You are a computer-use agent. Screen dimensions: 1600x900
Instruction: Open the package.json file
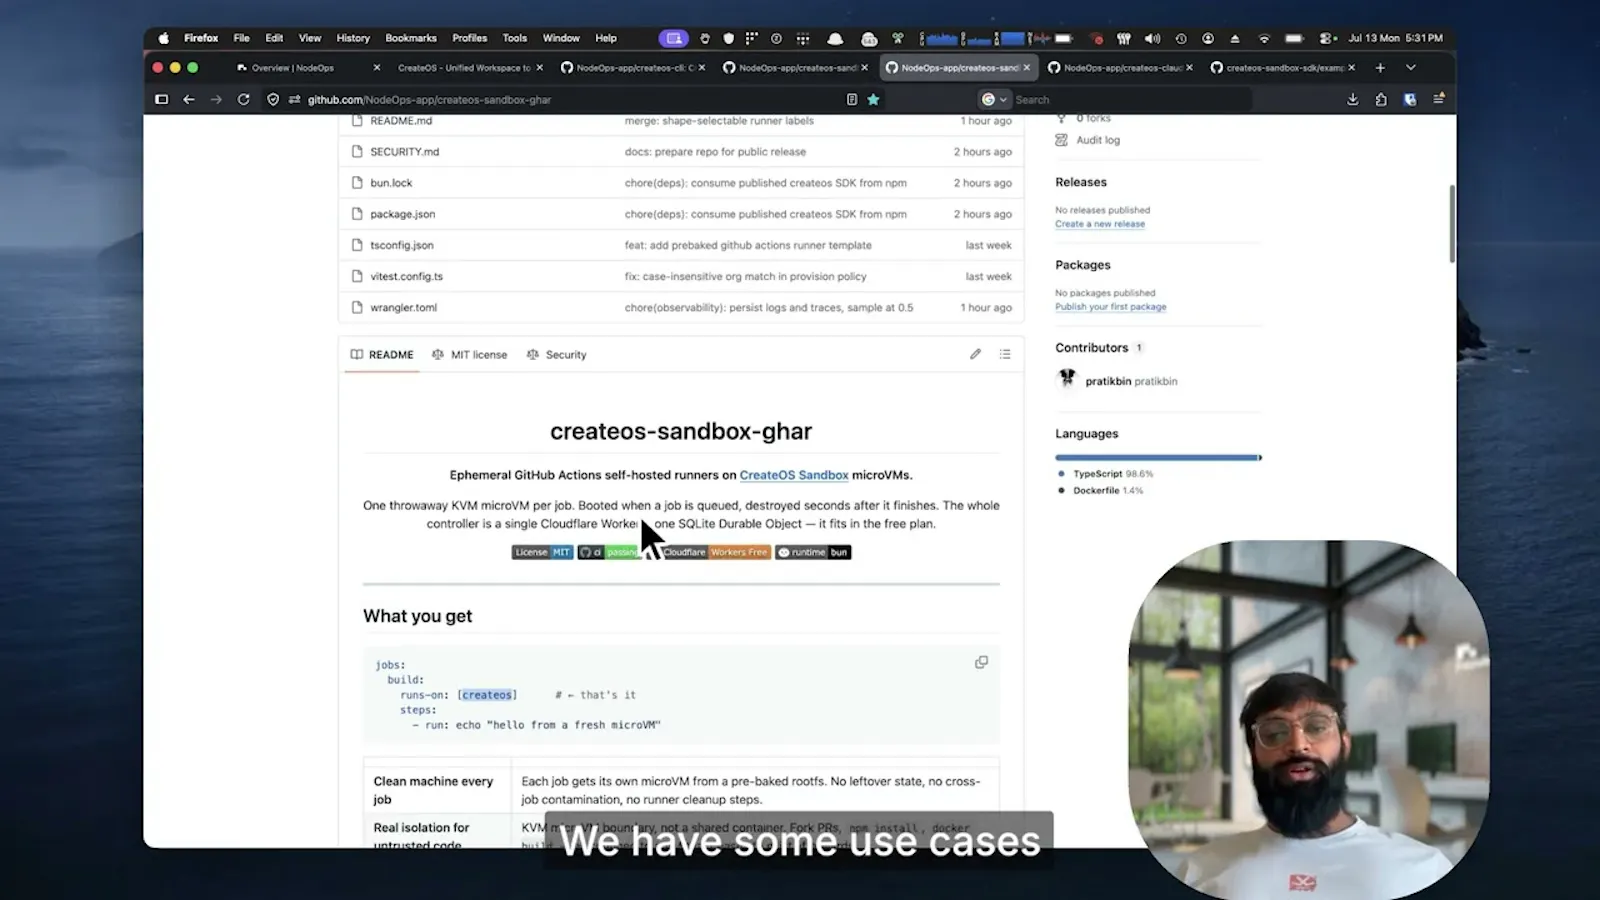(x=403, y=214)
